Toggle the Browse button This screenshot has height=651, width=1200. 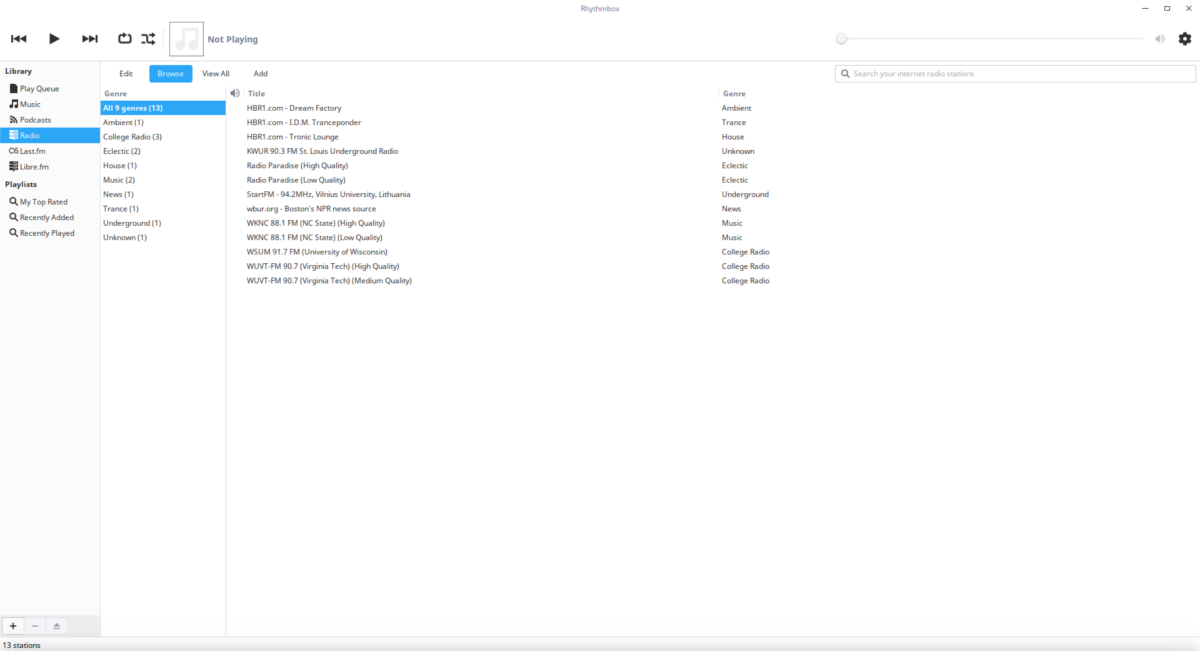tap(171, 74)
